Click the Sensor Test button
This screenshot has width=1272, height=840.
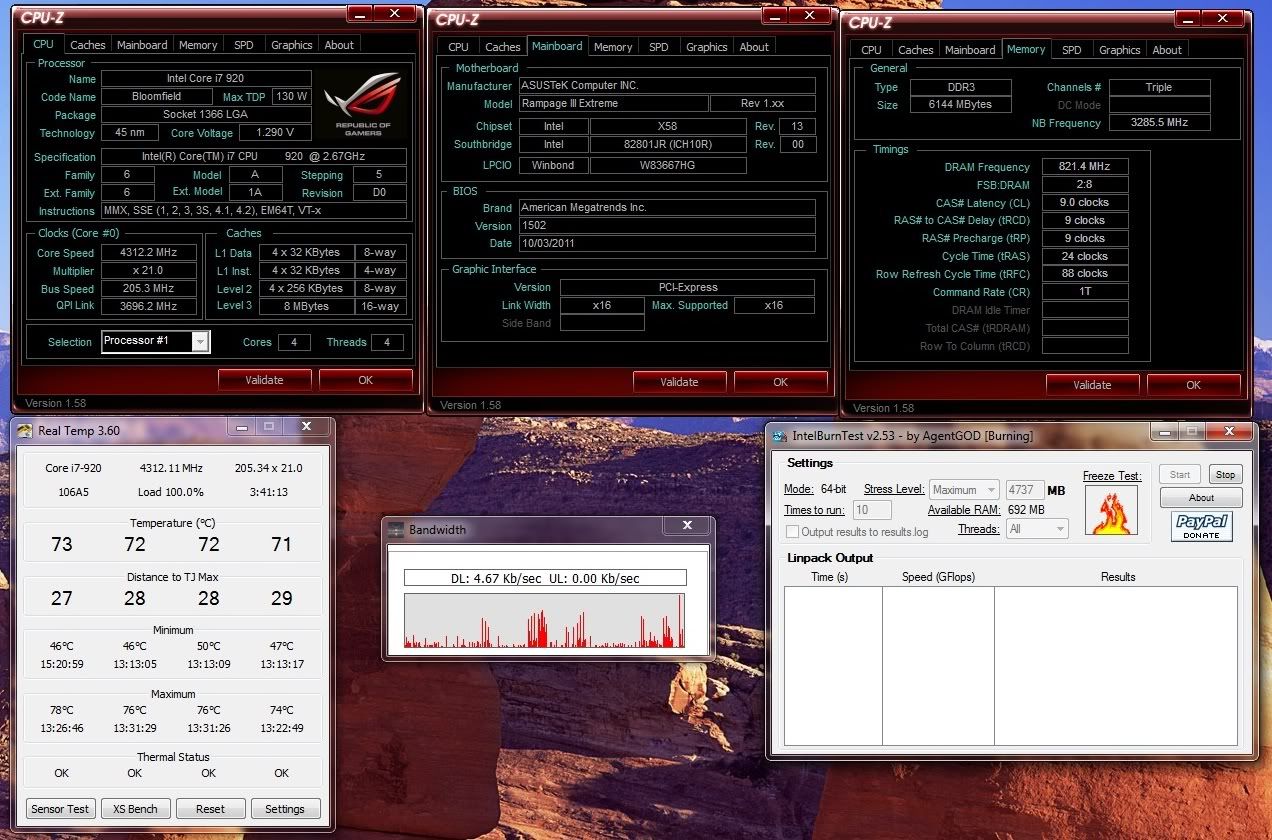pos(60,809)
